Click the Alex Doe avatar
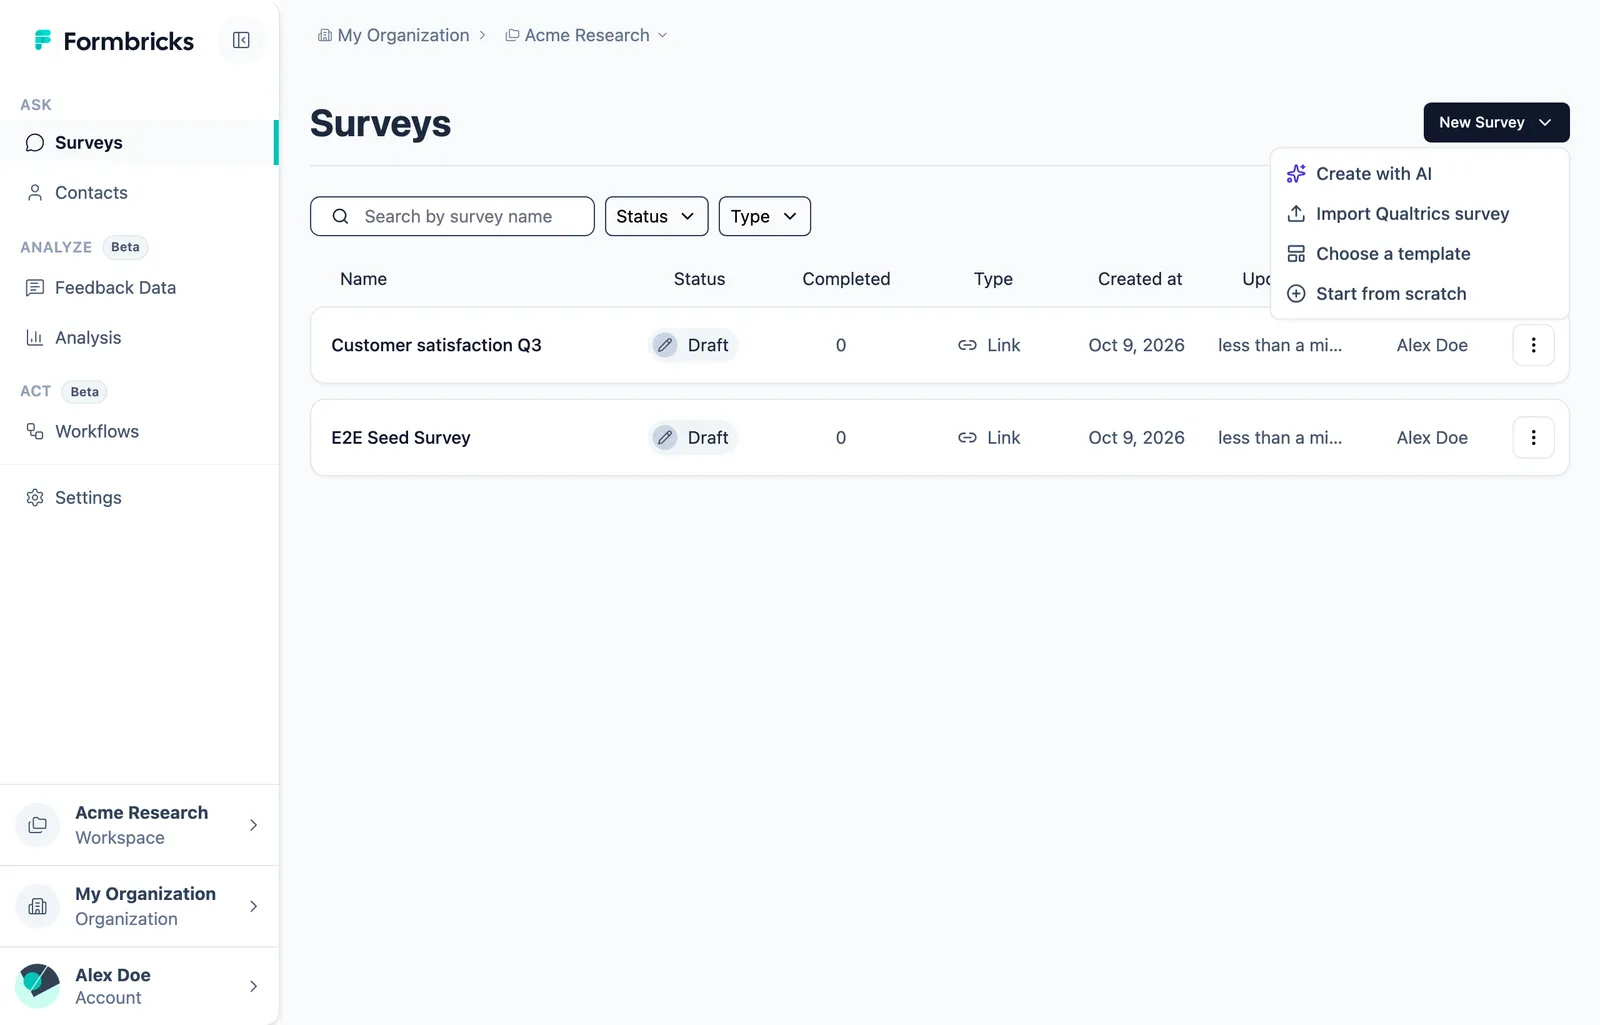This screenshot has height=1025, width=1600. coord(38,986)
